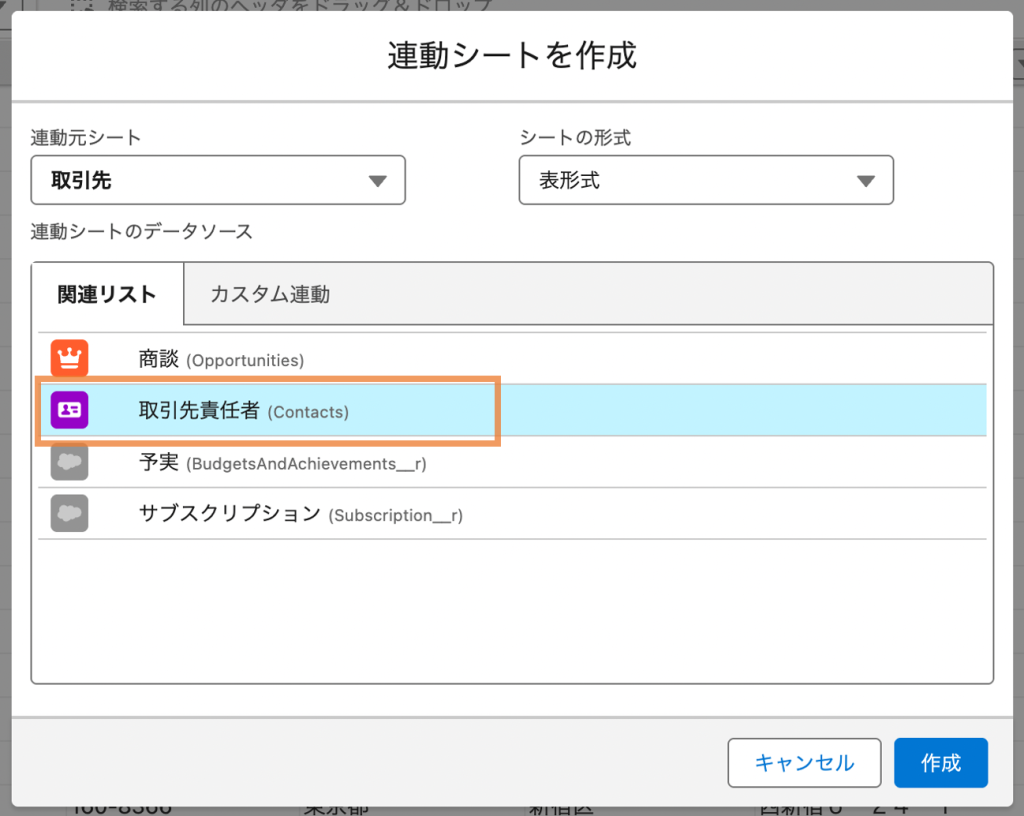
Task: Click the cloud icon next to サブスクリプション
Action: (x=70, y=514)
